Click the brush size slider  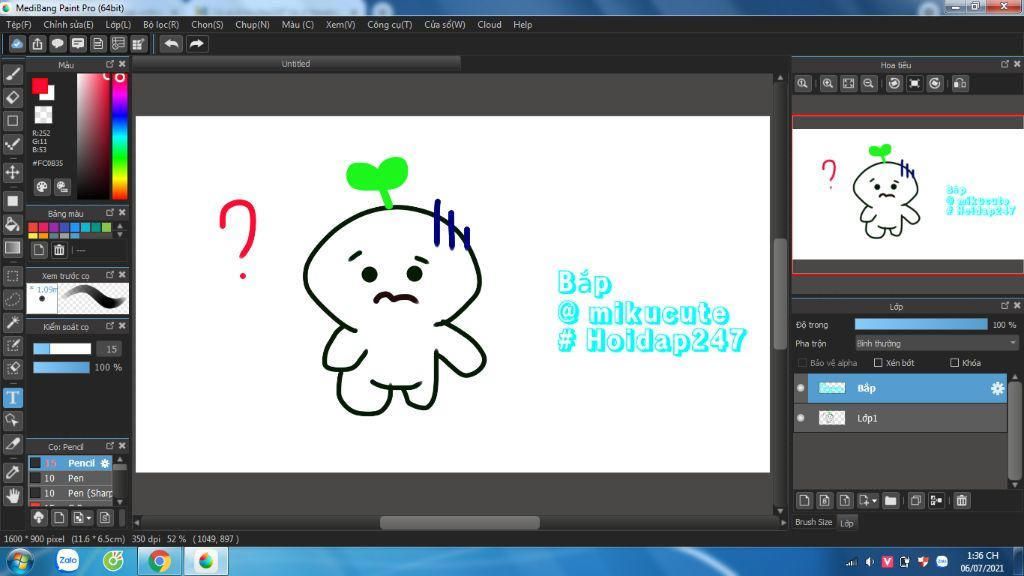[x=62, y=349]
